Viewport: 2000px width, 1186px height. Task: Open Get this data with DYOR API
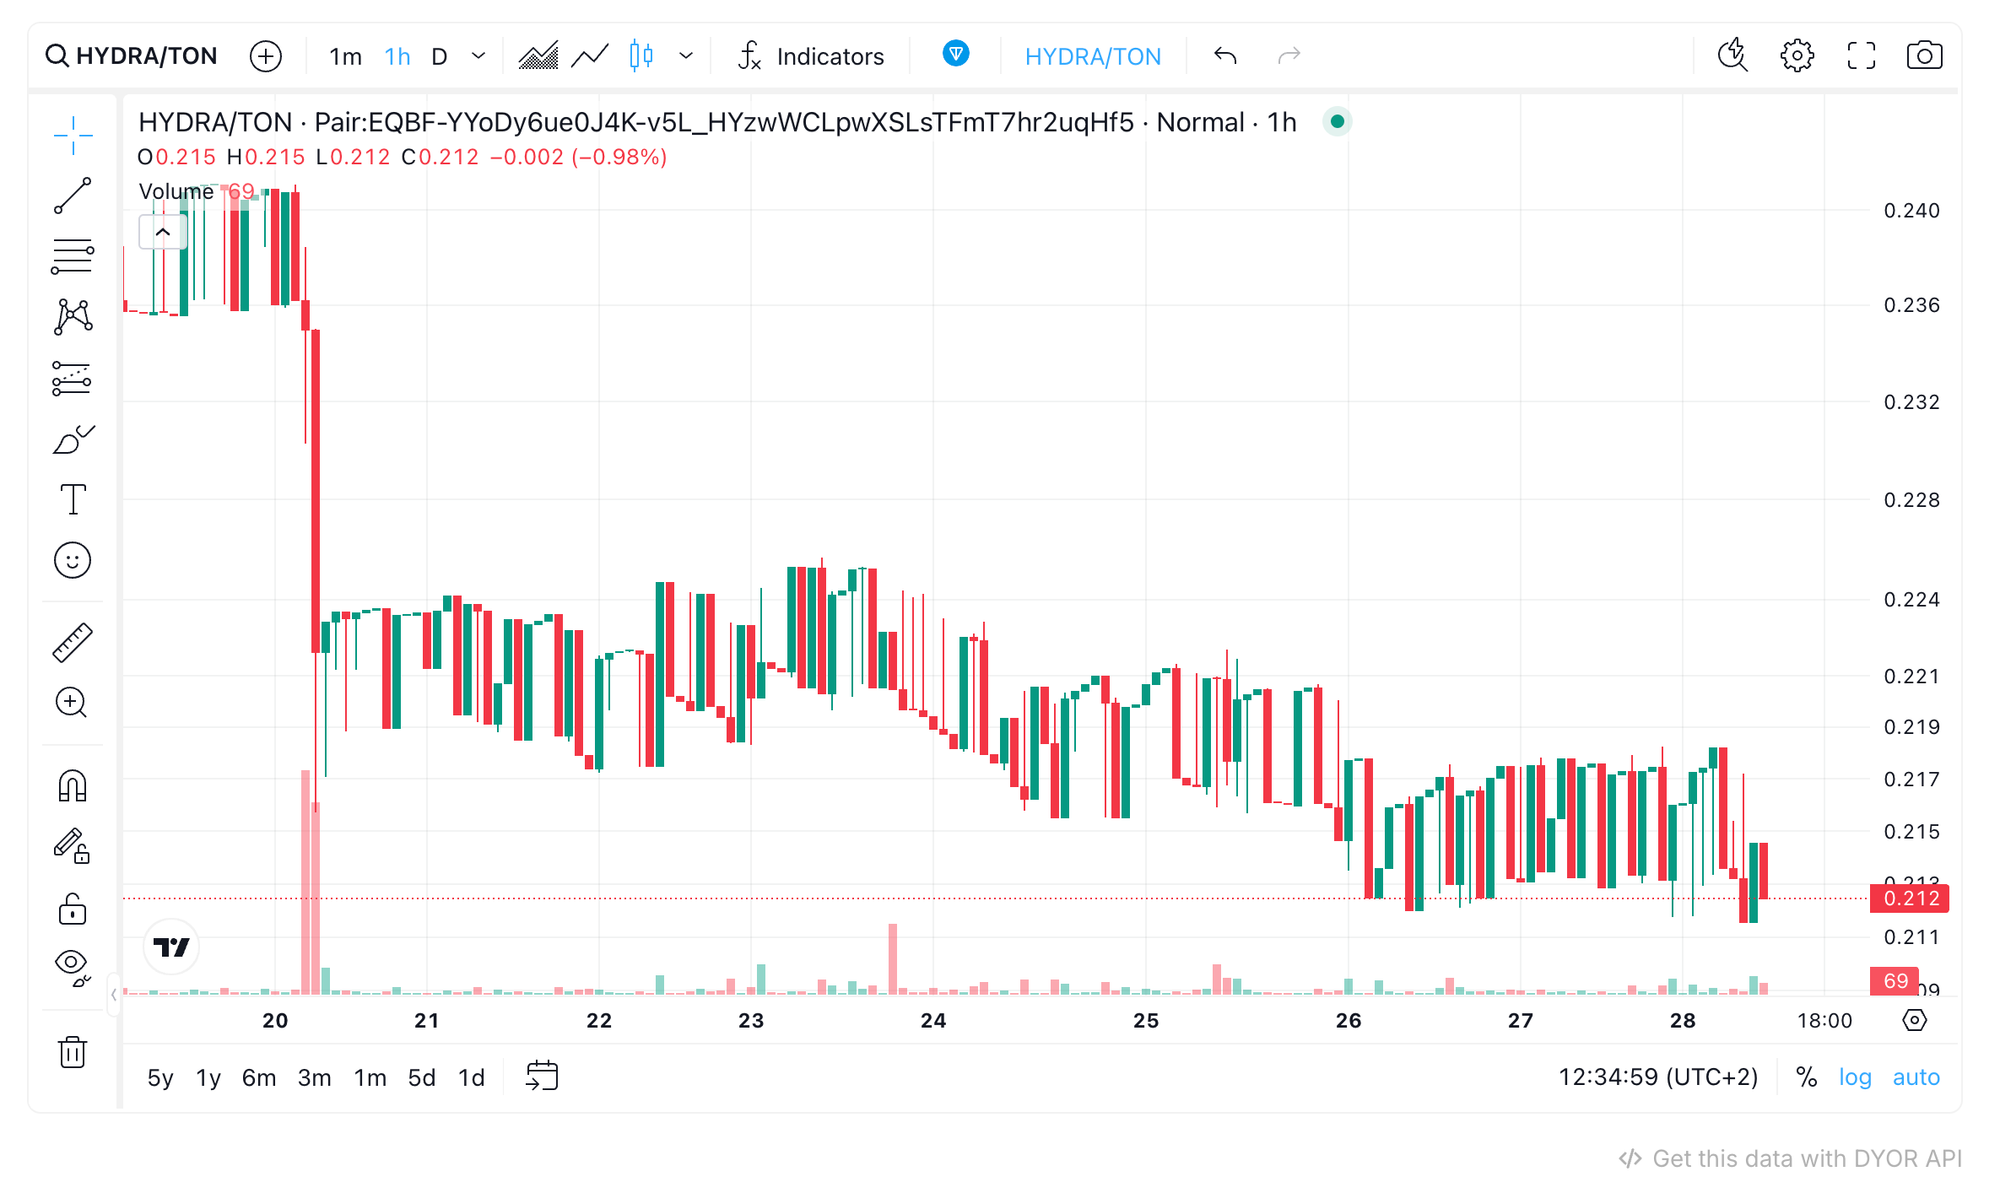click(x=1790, y=1158)
